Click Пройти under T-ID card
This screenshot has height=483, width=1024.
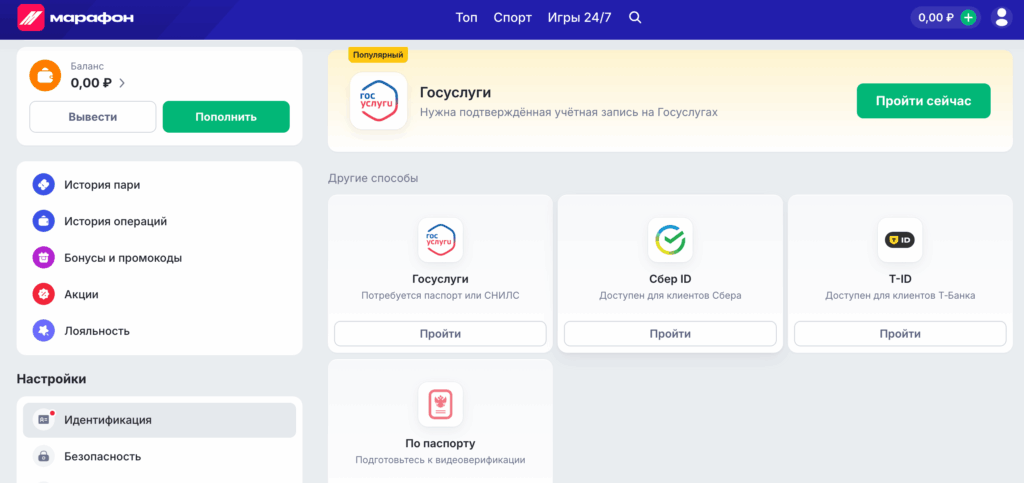900,334
